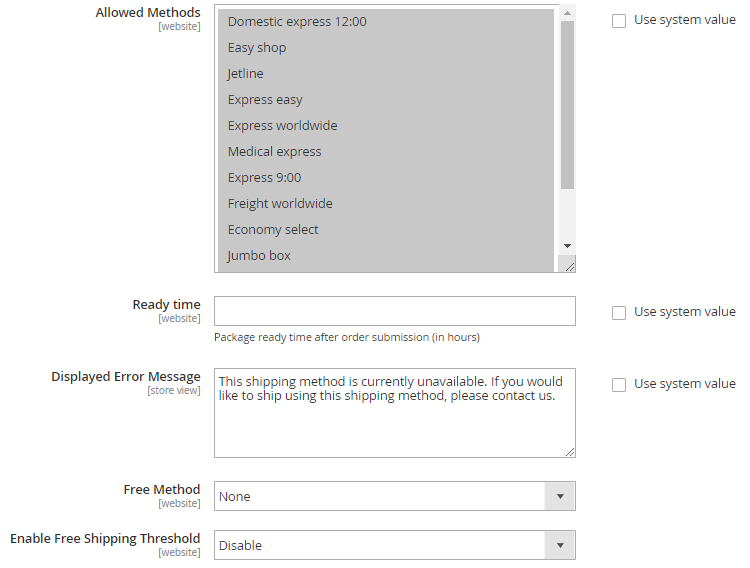This screenshot has width=750, height=568.
Task: Select Easy shop in Allowed Methods
Action: tap(257, 47)
